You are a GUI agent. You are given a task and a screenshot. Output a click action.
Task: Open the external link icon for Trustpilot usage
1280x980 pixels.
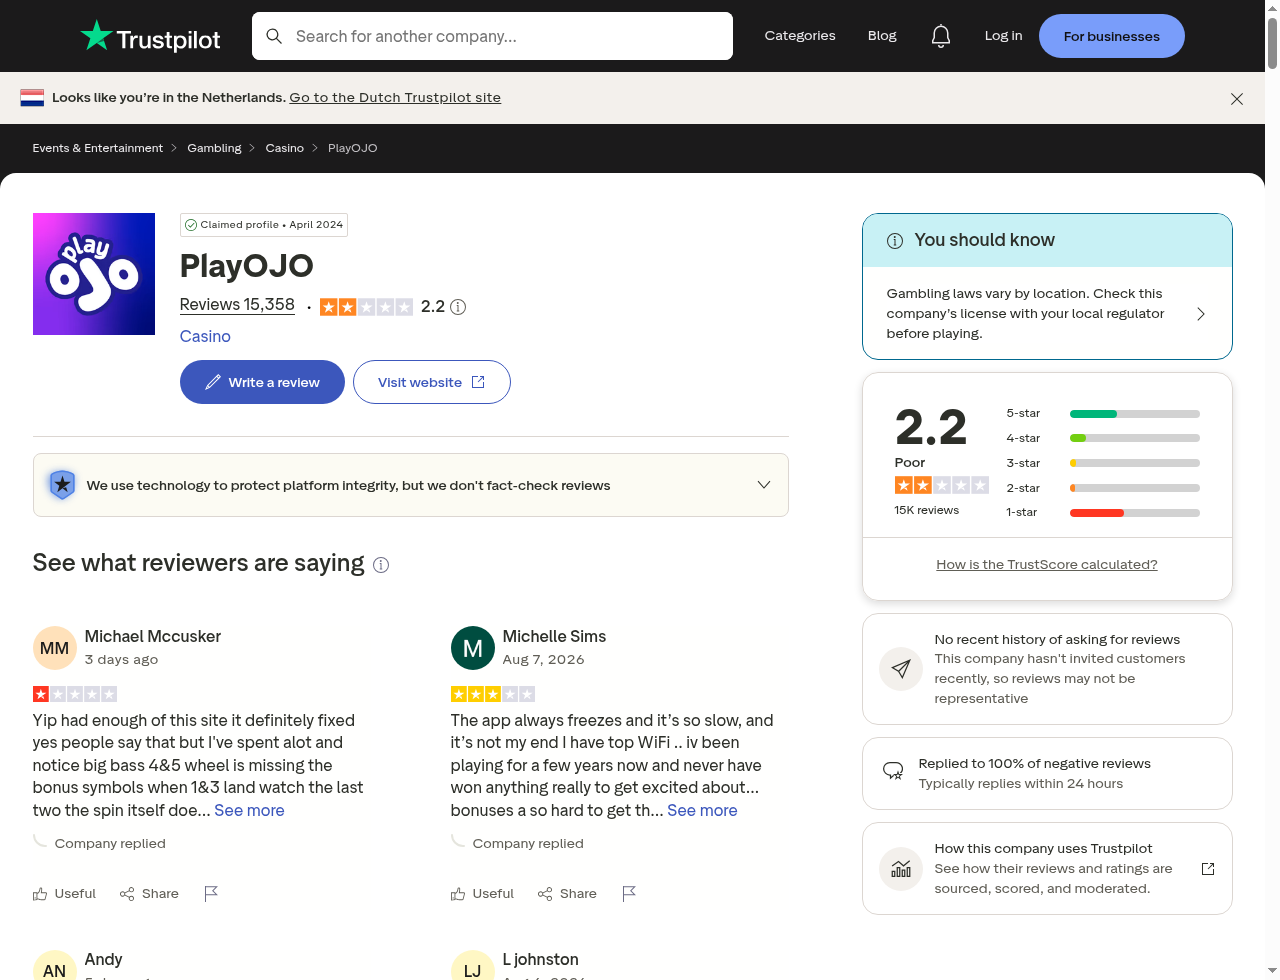[1208, 868]
